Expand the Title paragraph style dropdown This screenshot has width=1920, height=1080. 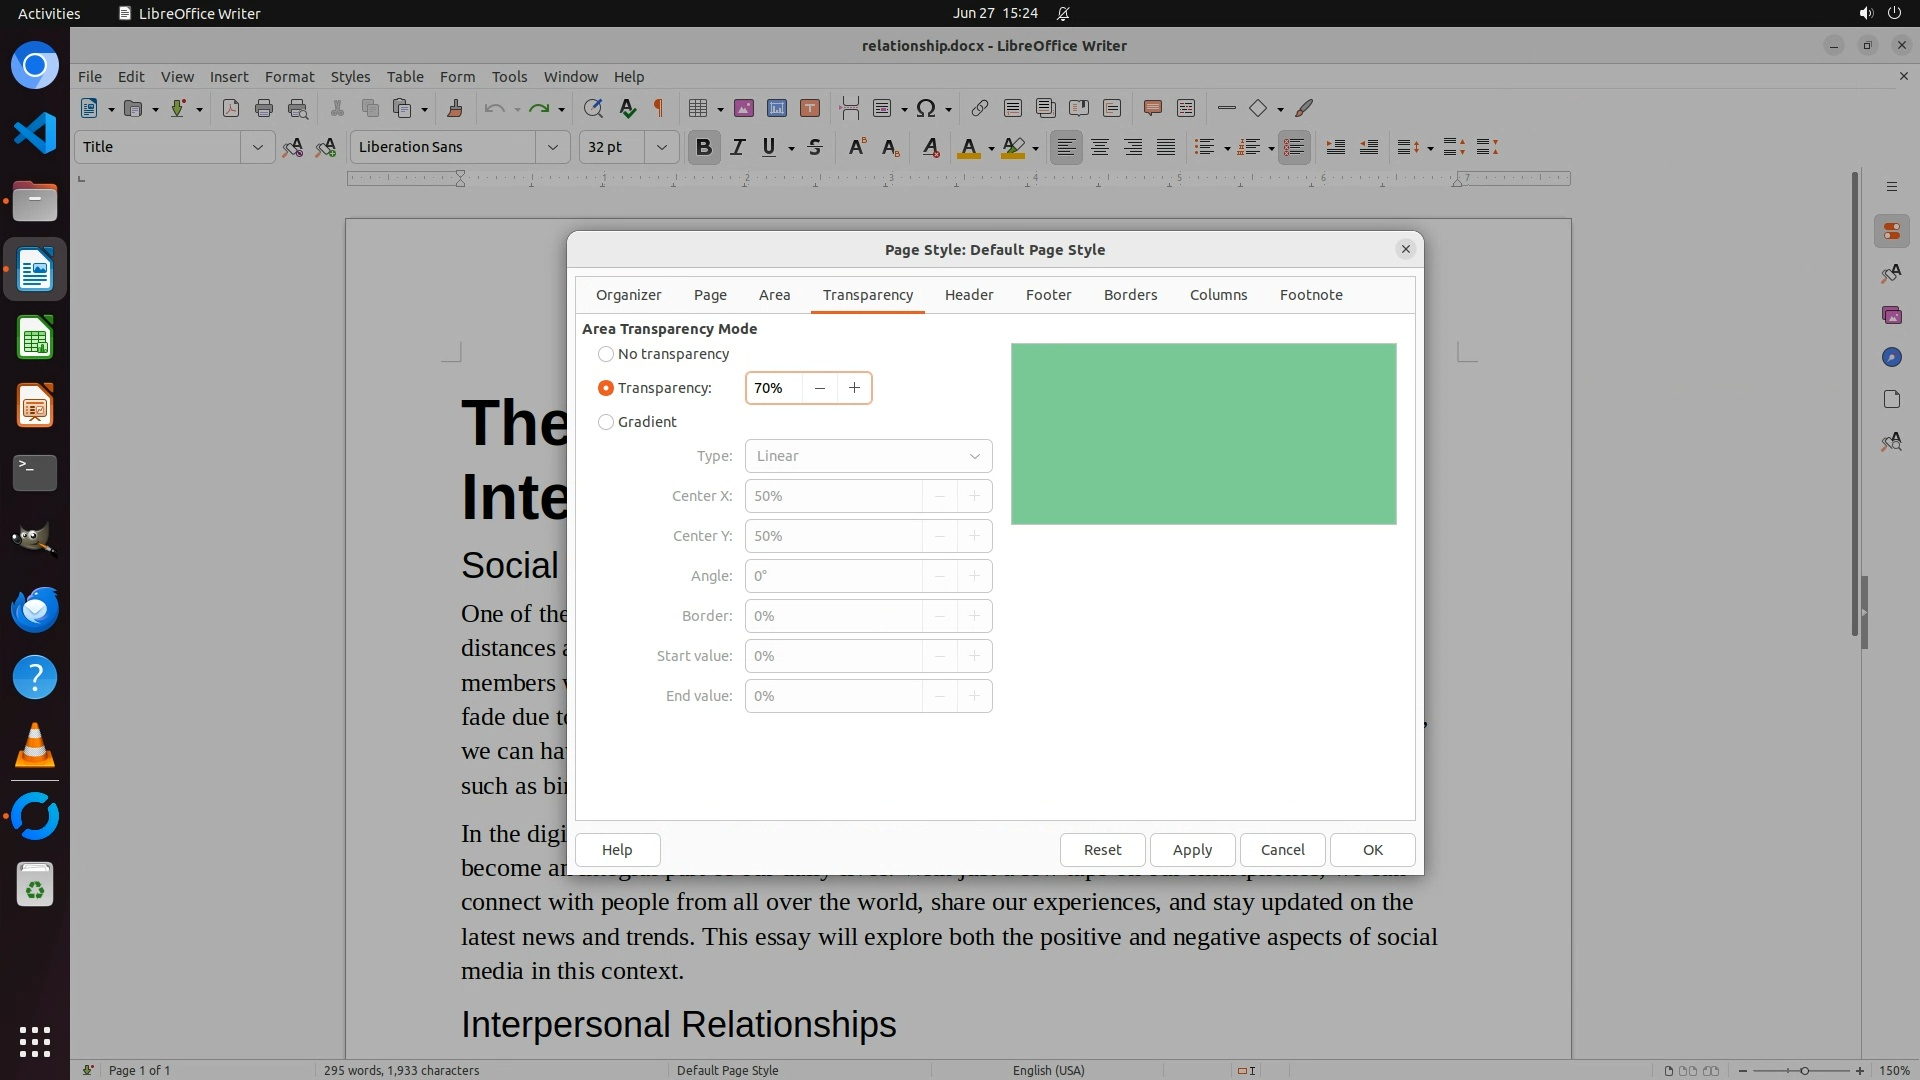pos(257,147)
